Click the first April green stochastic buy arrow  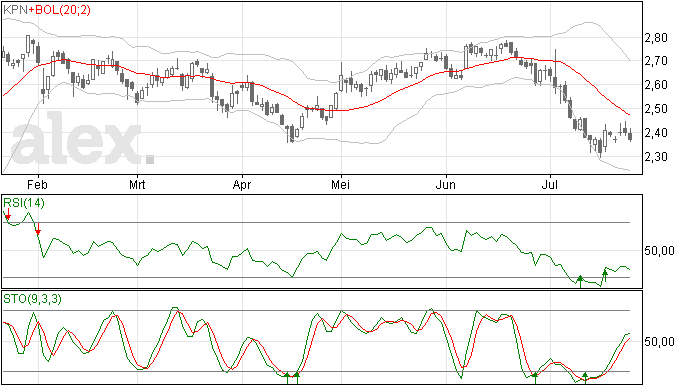point(287,378)
